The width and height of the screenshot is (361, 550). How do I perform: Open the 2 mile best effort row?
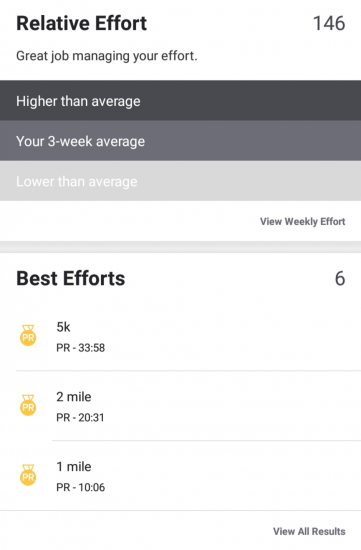(180, 405)
